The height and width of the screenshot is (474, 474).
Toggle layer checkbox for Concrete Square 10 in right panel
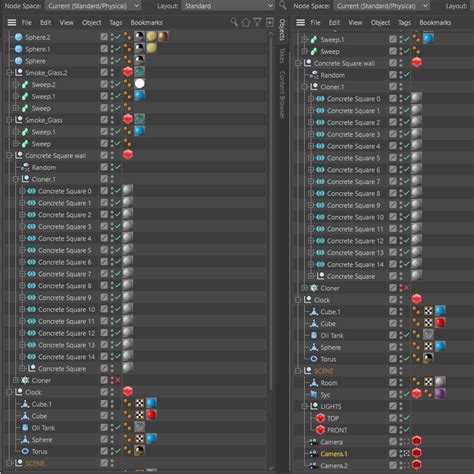[x=393, y=217]
